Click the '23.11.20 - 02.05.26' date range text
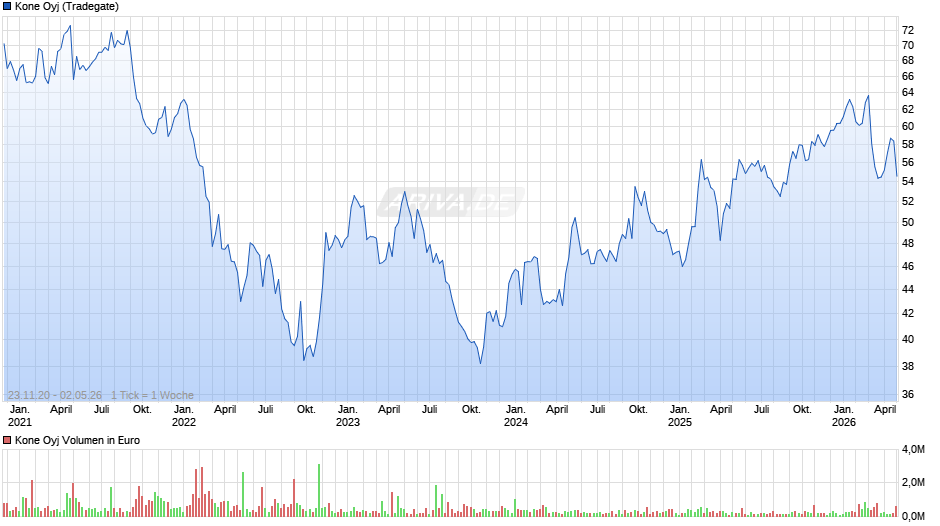Image resolution: width=940 pixels, height=526 pixels. [x=55, y=395]
